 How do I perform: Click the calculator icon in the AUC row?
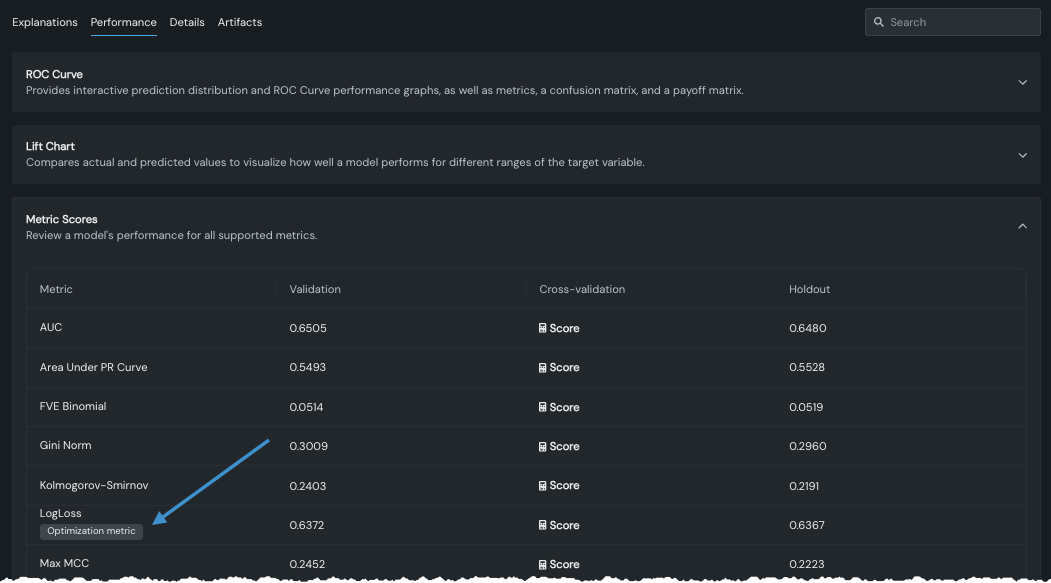click(x=543, y=328)
